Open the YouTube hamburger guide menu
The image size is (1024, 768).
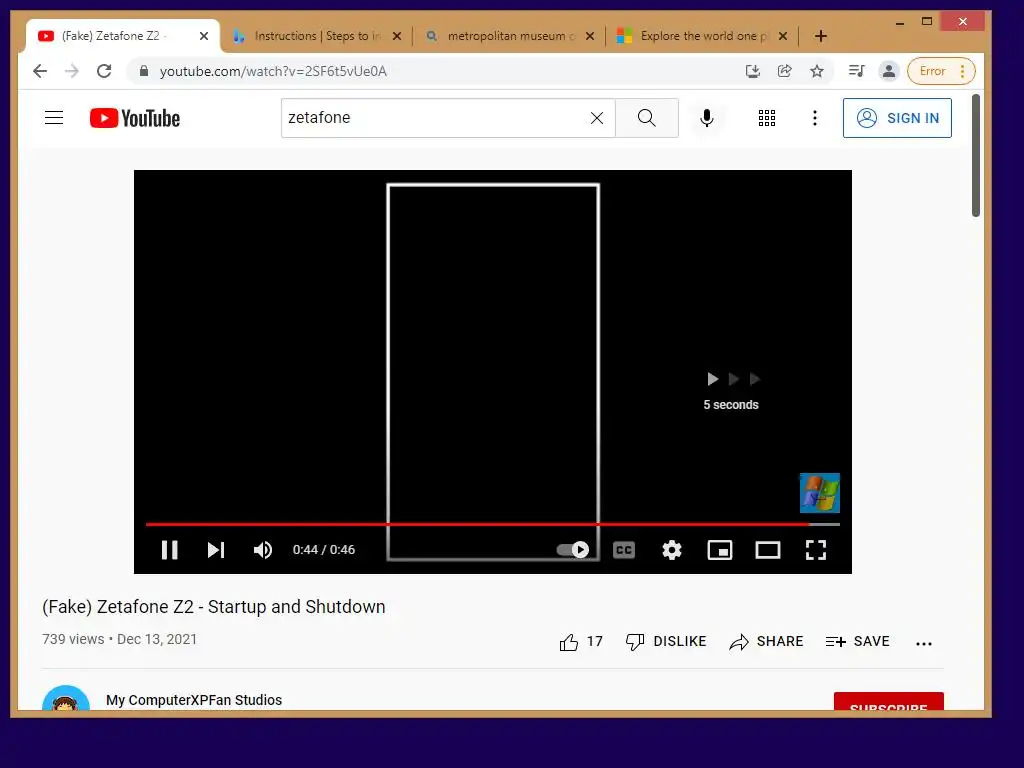tap(54, 118)
